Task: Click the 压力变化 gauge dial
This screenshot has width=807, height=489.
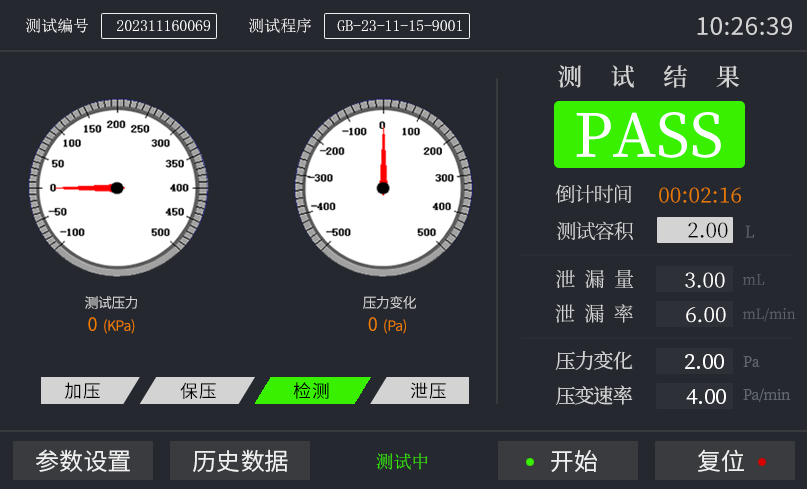Action: click(382, 187)
